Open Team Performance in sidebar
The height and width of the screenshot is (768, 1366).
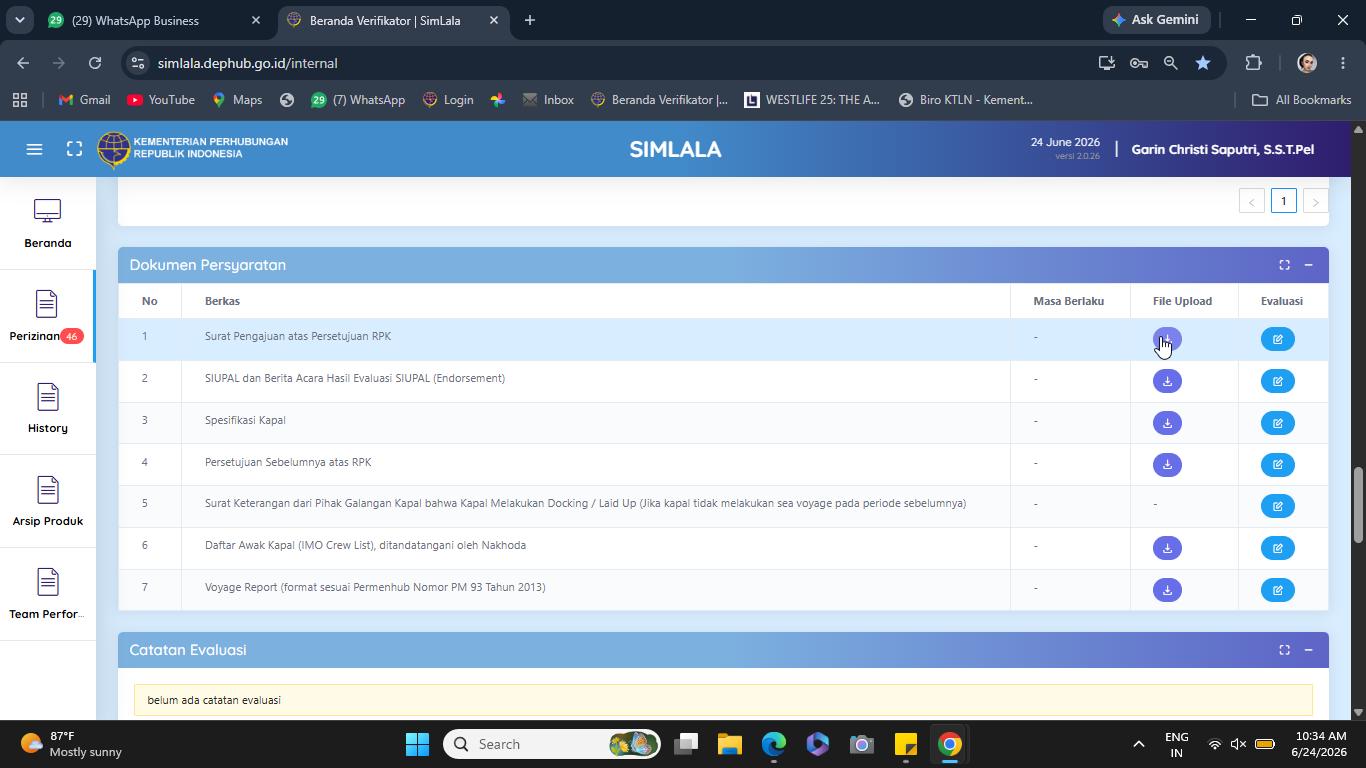[x=48, y=595]
